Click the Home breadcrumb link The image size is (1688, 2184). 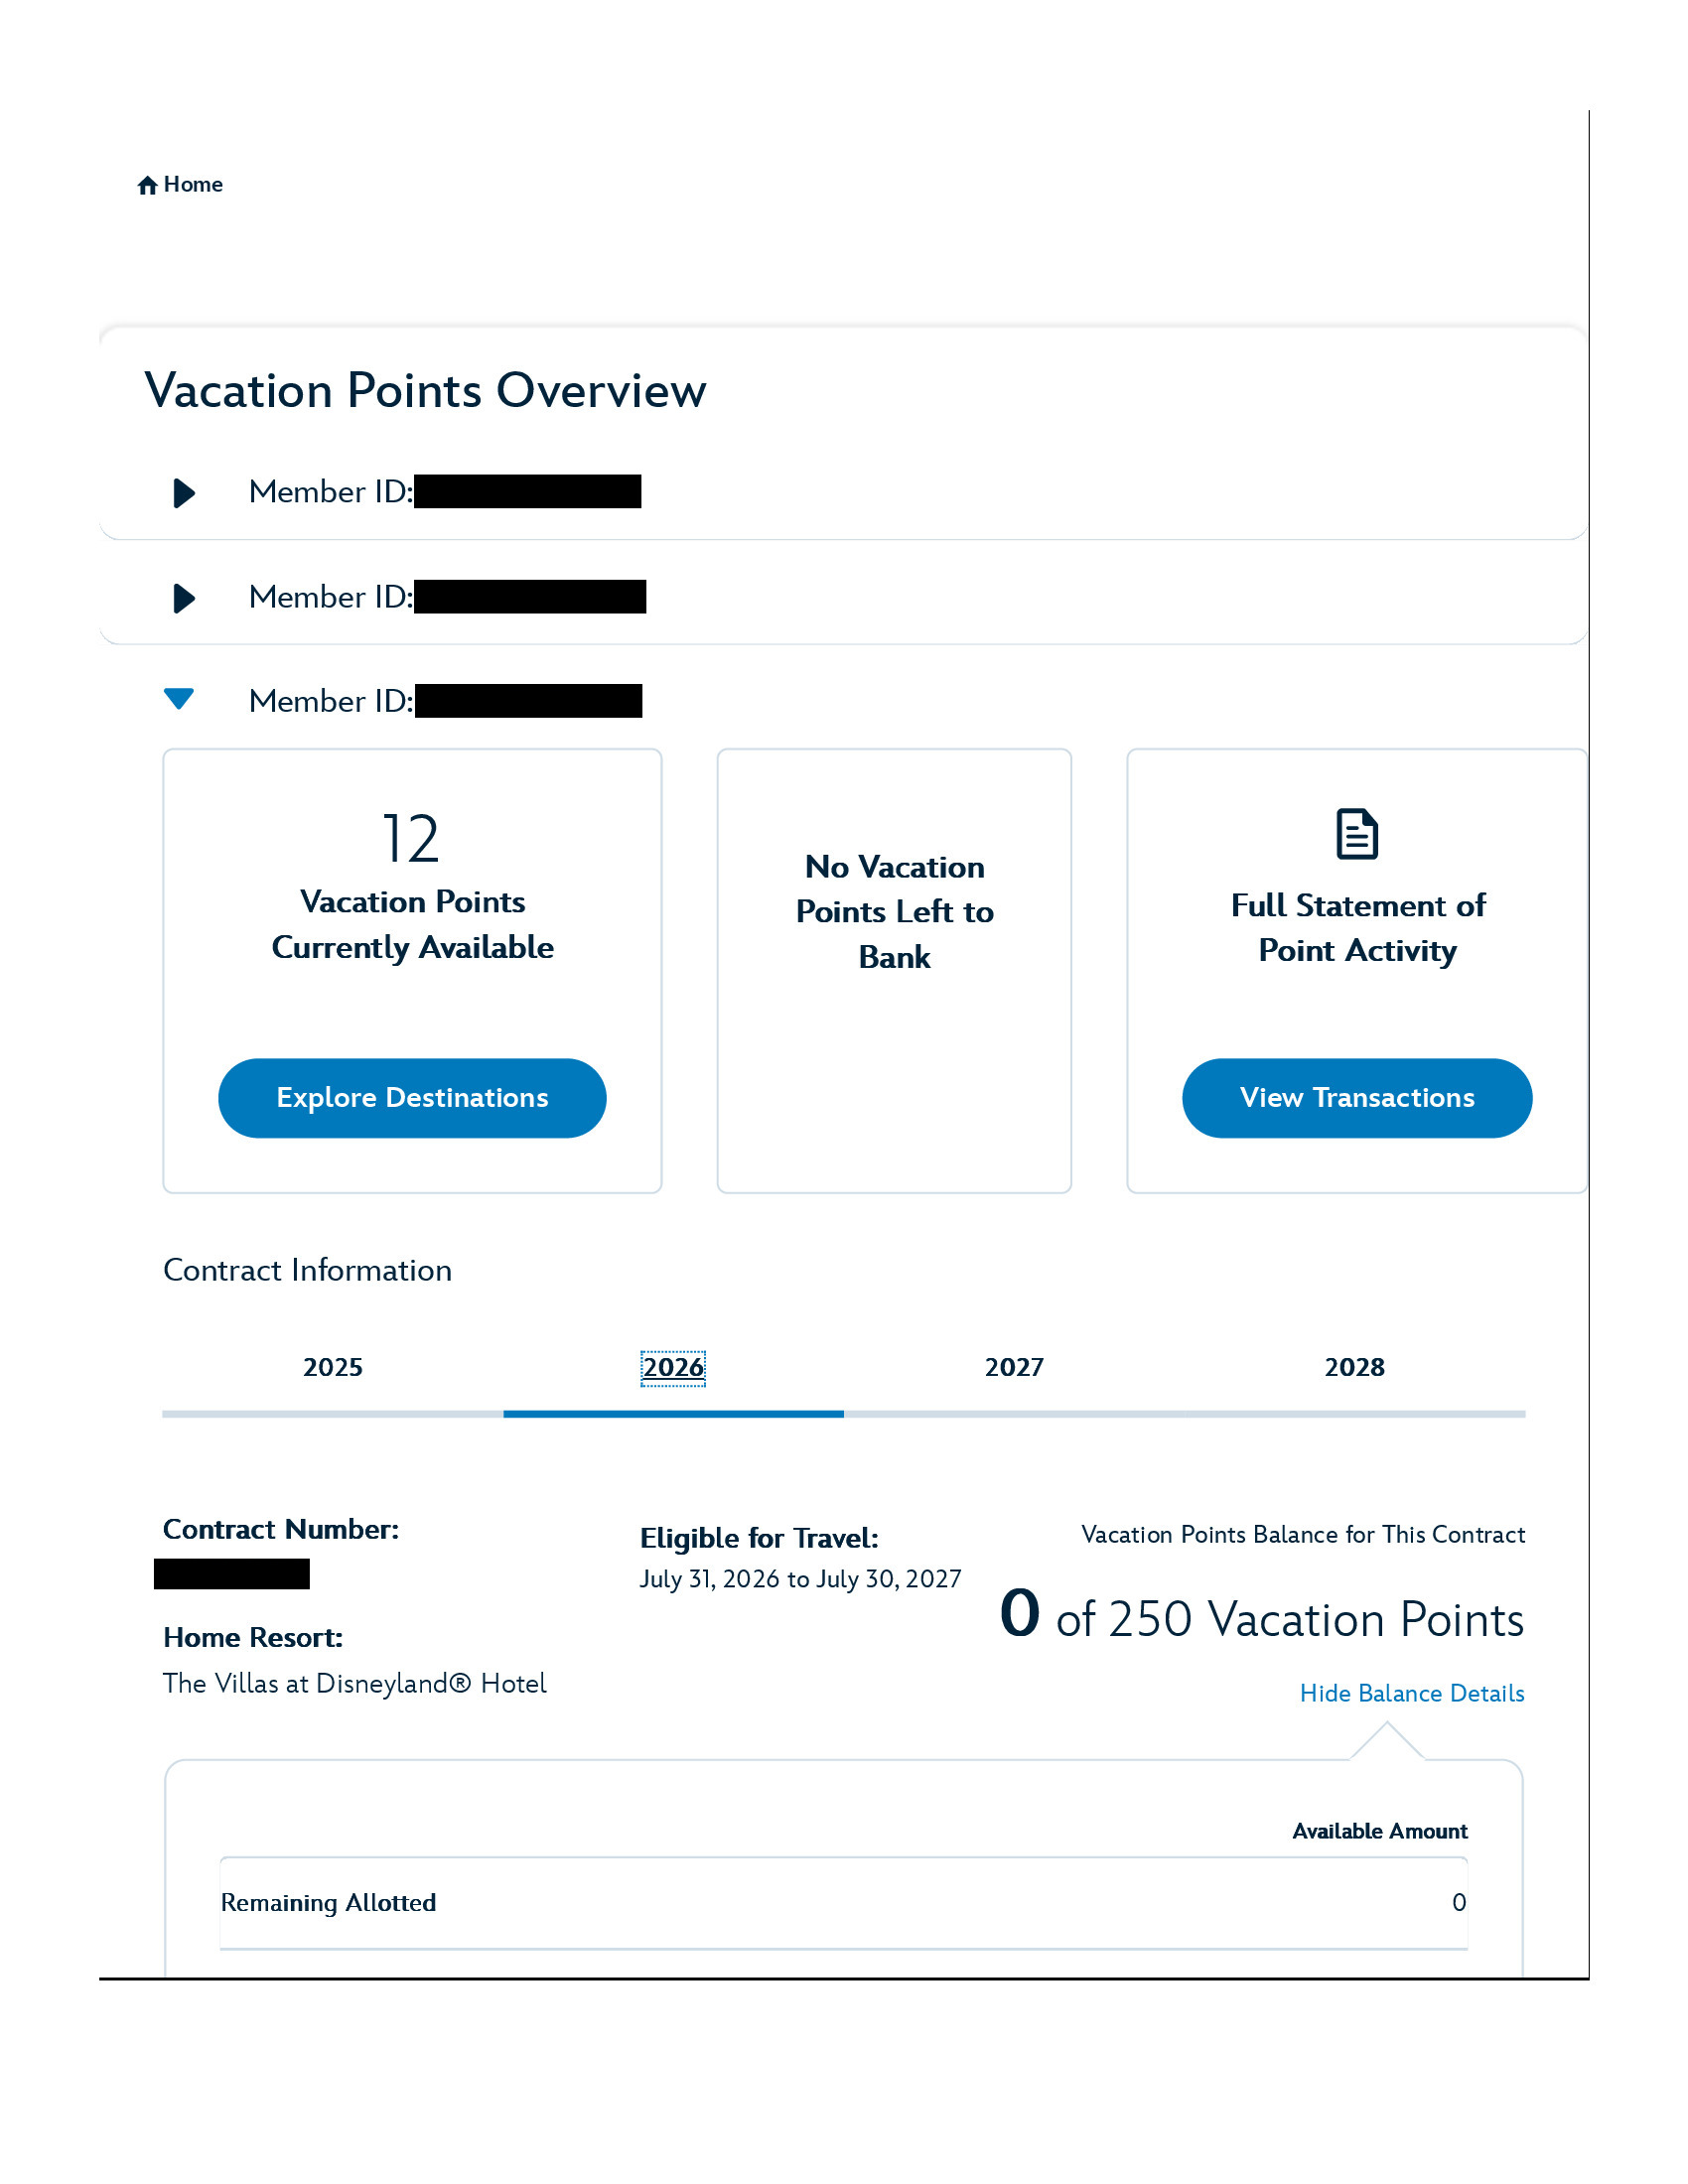click(193, 185)
